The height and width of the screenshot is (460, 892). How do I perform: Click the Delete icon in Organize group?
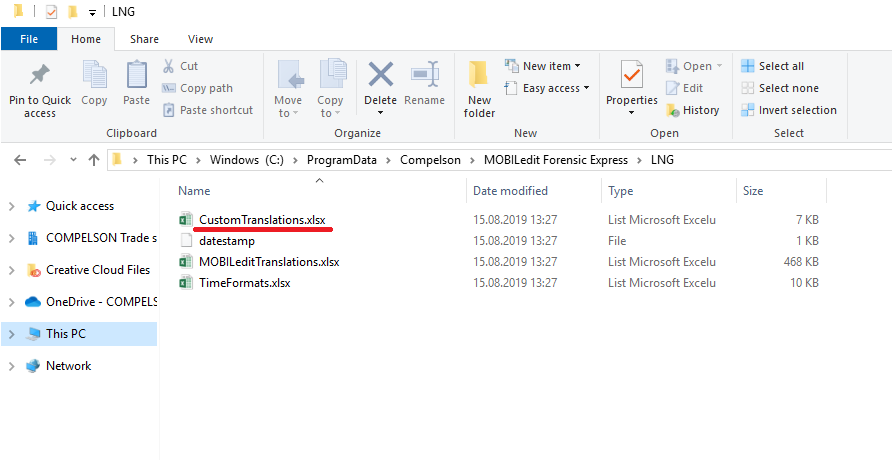[x=380, y=76]
